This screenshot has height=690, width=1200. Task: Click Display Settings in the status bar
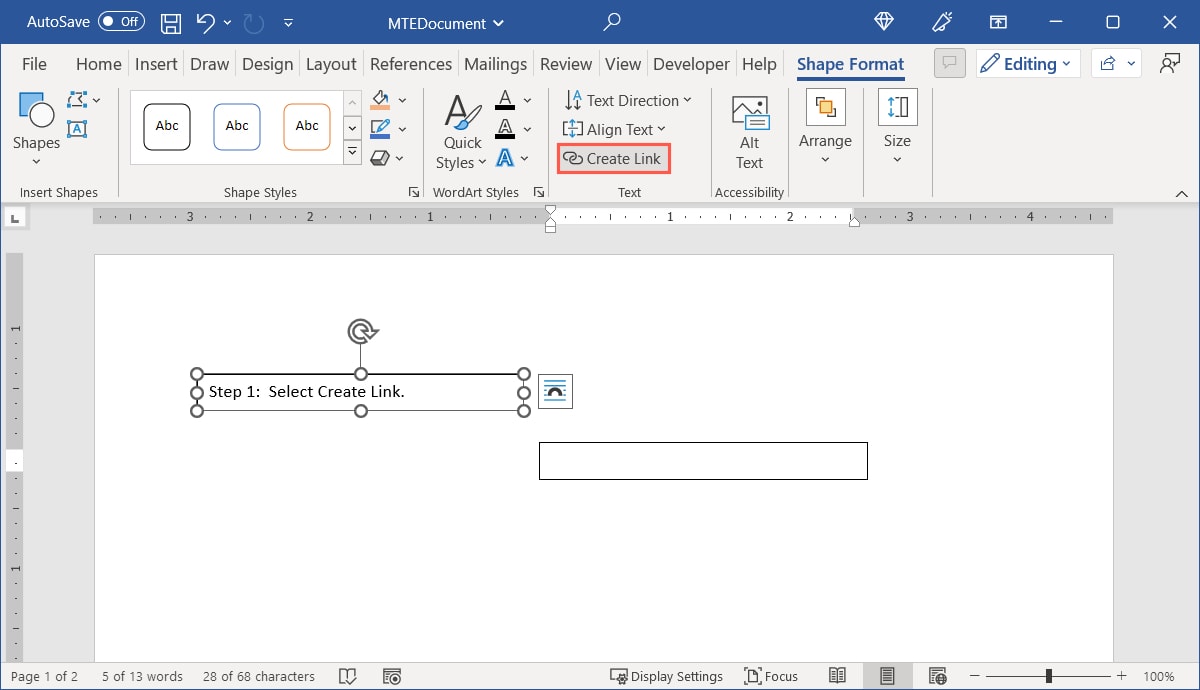pyautogui.click(x=667, y=676)
